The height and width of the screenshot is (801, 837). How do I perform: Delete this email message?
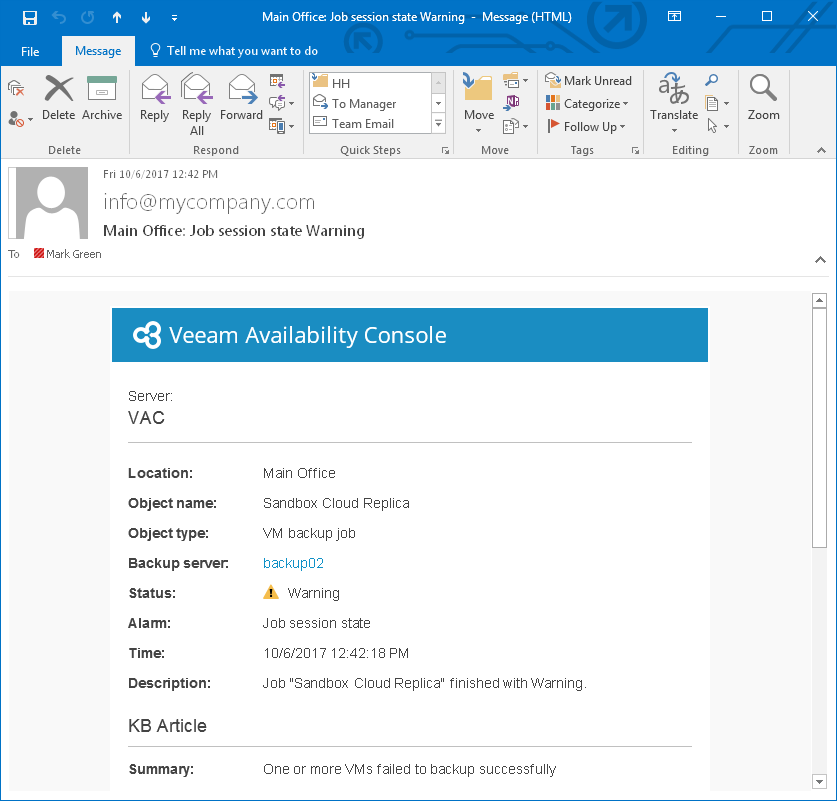click(x=59, y=99)
